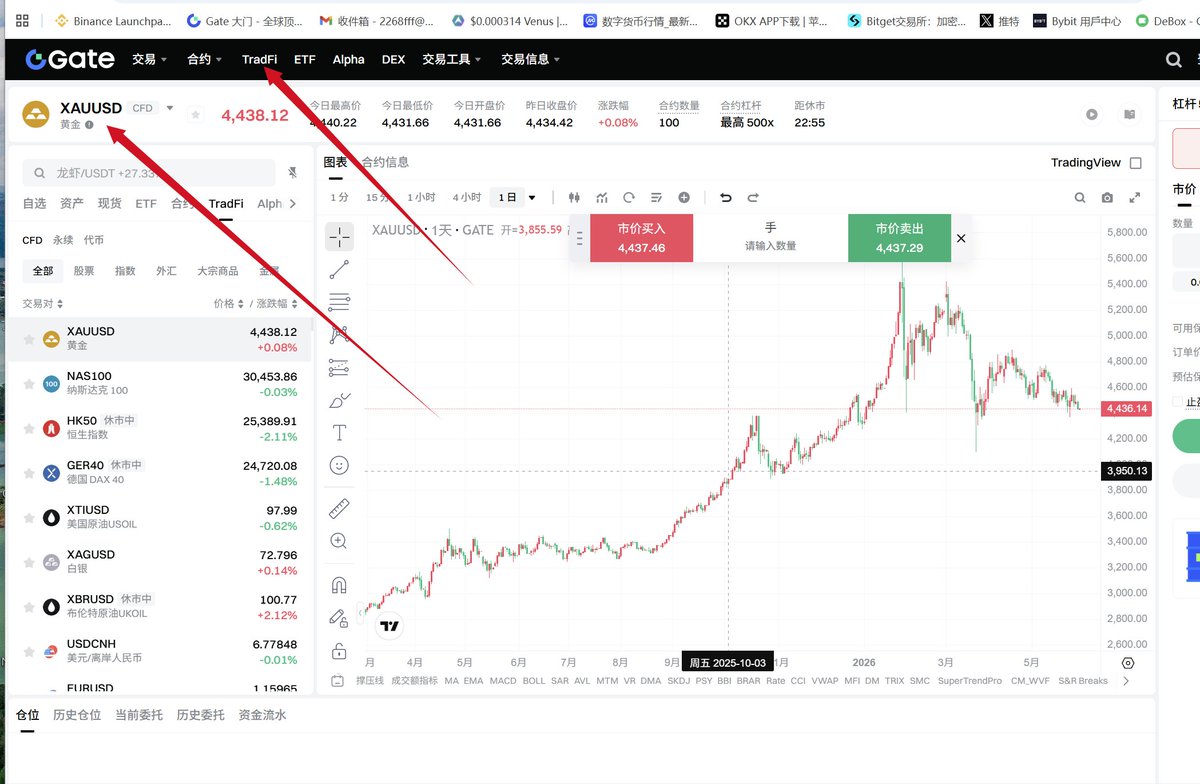This screenshot has width=1200, height=784.
Task: Favorite GER40 with its star
Action: (29, 473)
